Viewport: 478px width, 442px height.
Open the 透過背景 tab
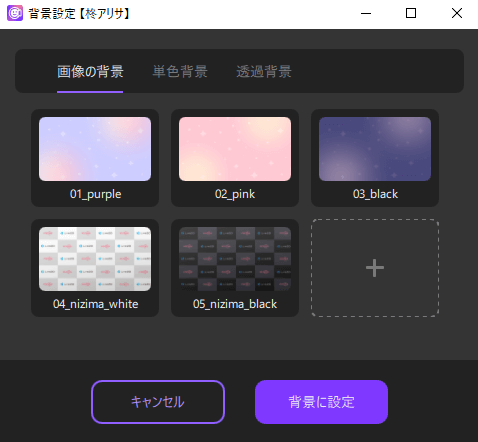[x=264, y=72]
